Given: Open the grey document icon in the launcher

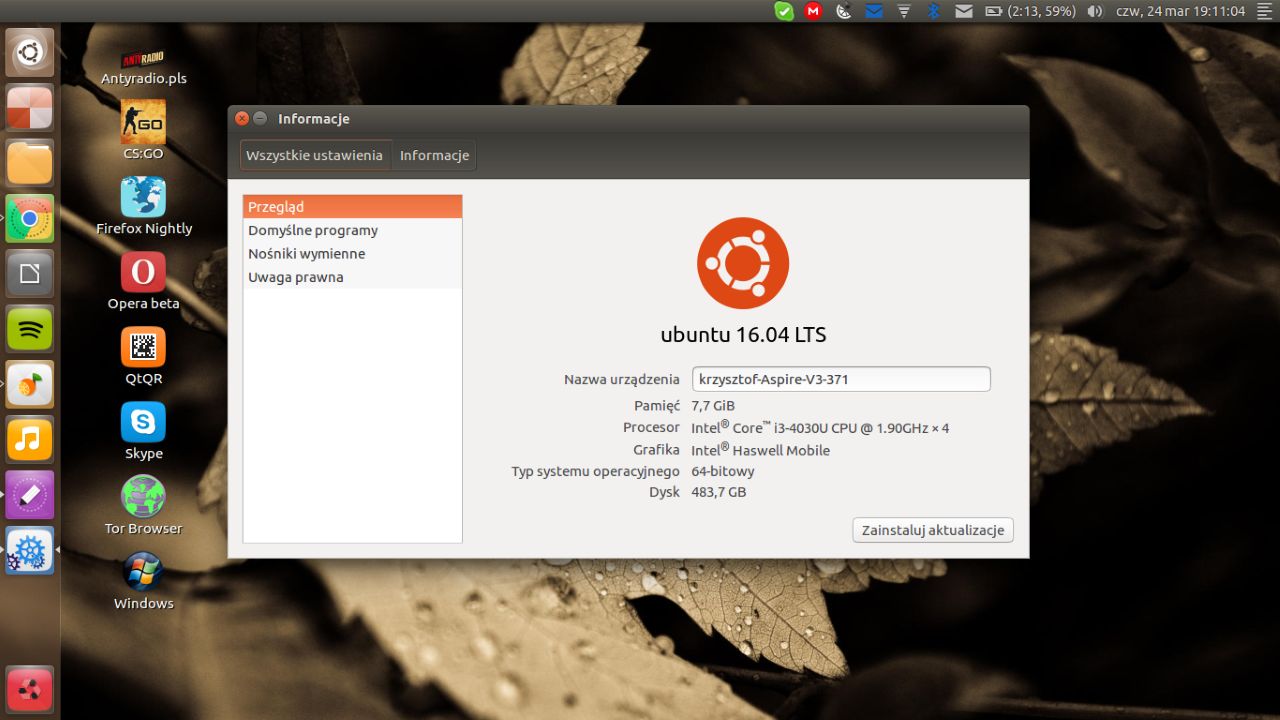Looking at the screenshot, I should (30, 274).
